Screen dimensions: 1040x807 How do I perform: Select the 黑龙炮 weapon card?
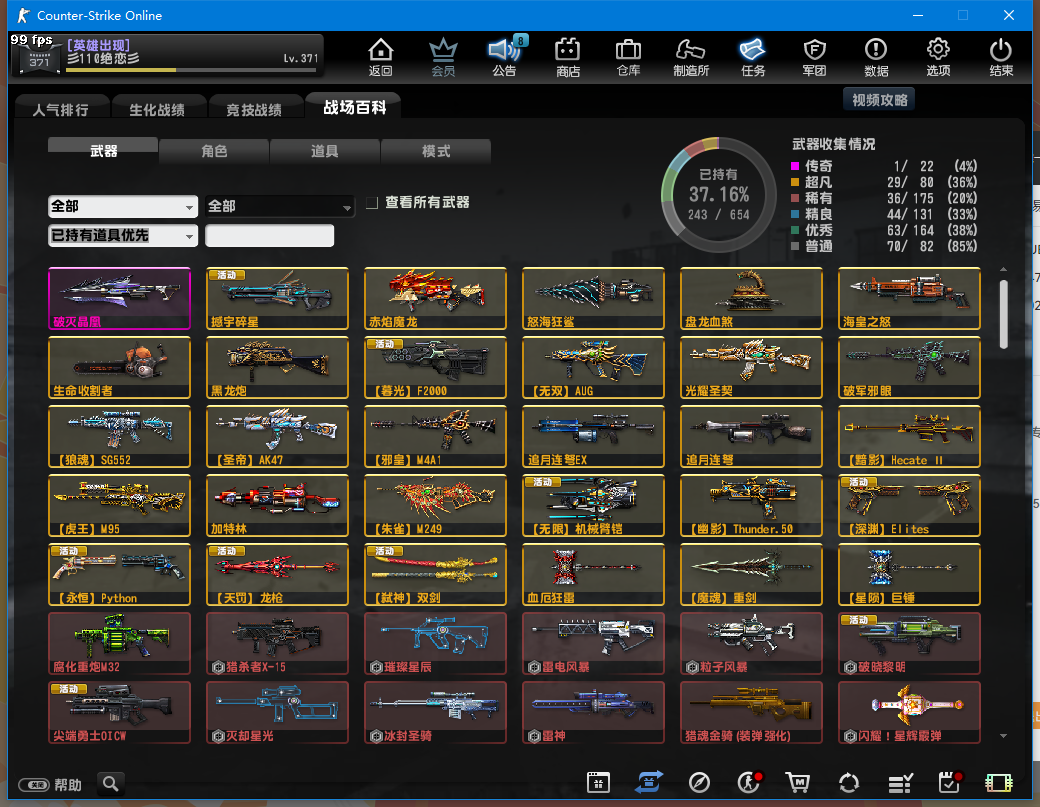point(277,367)
